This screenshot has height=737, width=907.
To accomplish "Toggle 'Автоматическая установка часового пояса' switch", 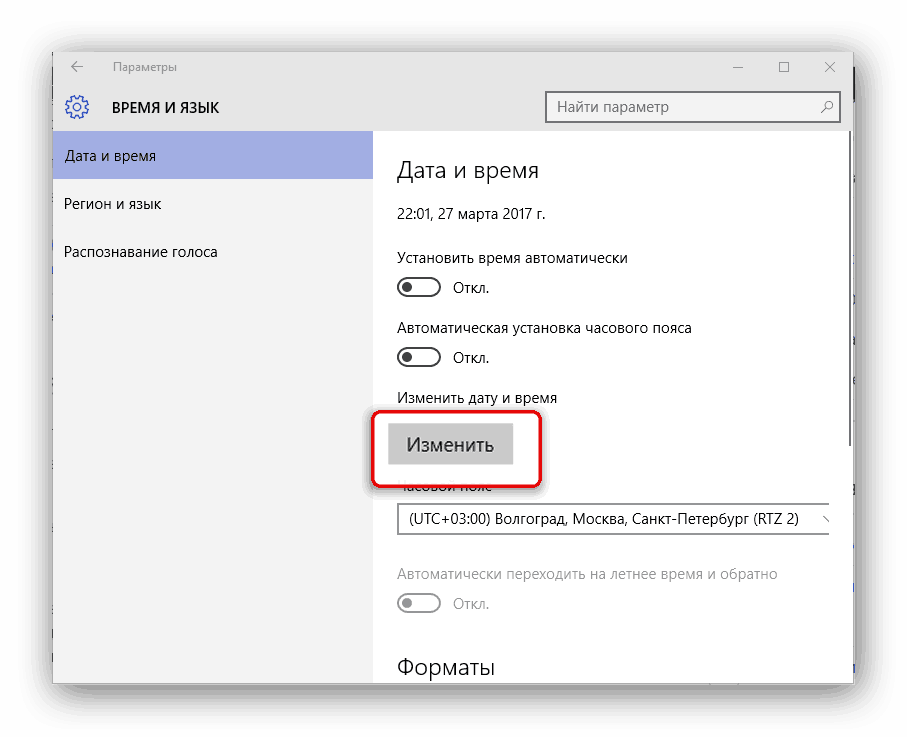I will click(419, 358).
